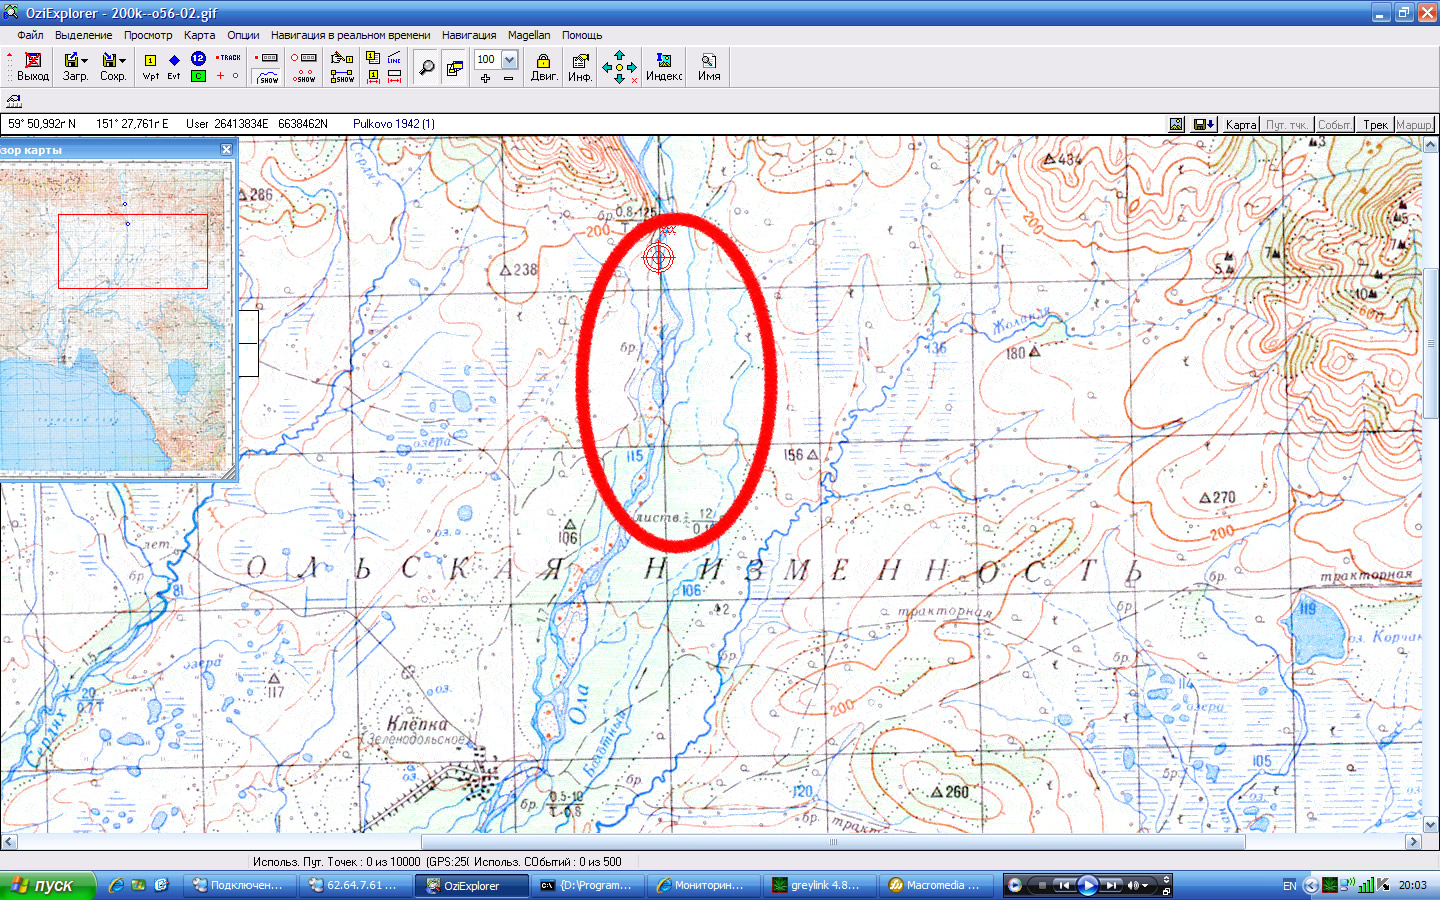Open the Инф. map information tool
Screen dimensions: 1440x900
tap(580, 67)
